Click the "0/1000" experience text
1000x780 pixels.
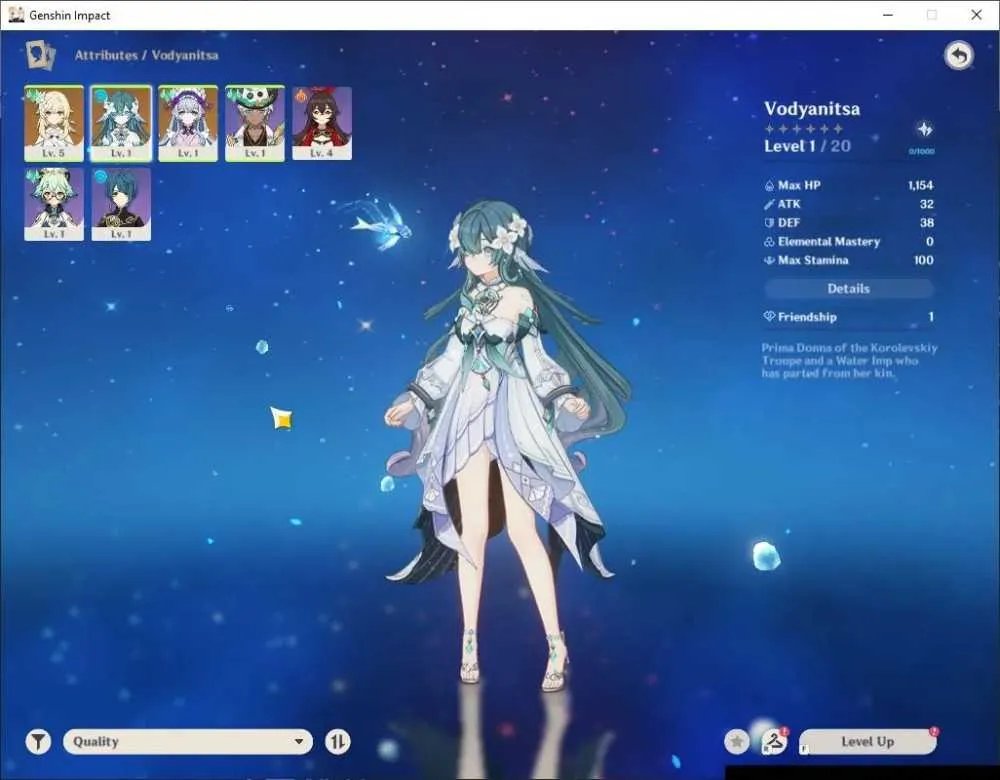tap(922, 152)
